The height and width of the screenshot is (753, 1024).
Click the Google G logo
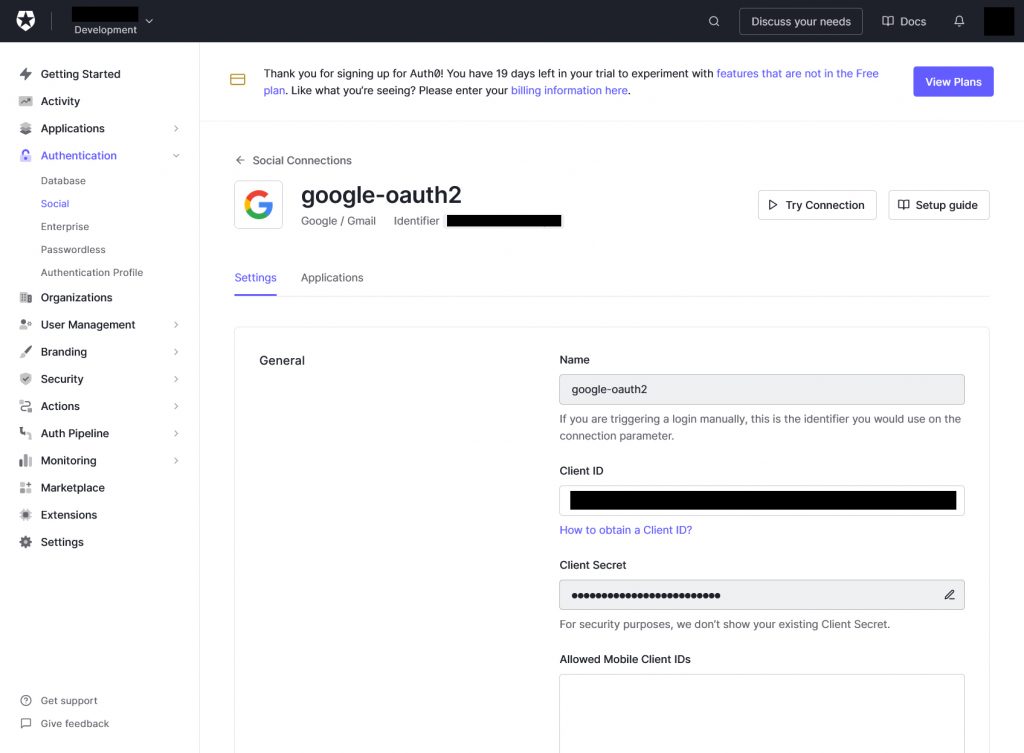point(259,204)
